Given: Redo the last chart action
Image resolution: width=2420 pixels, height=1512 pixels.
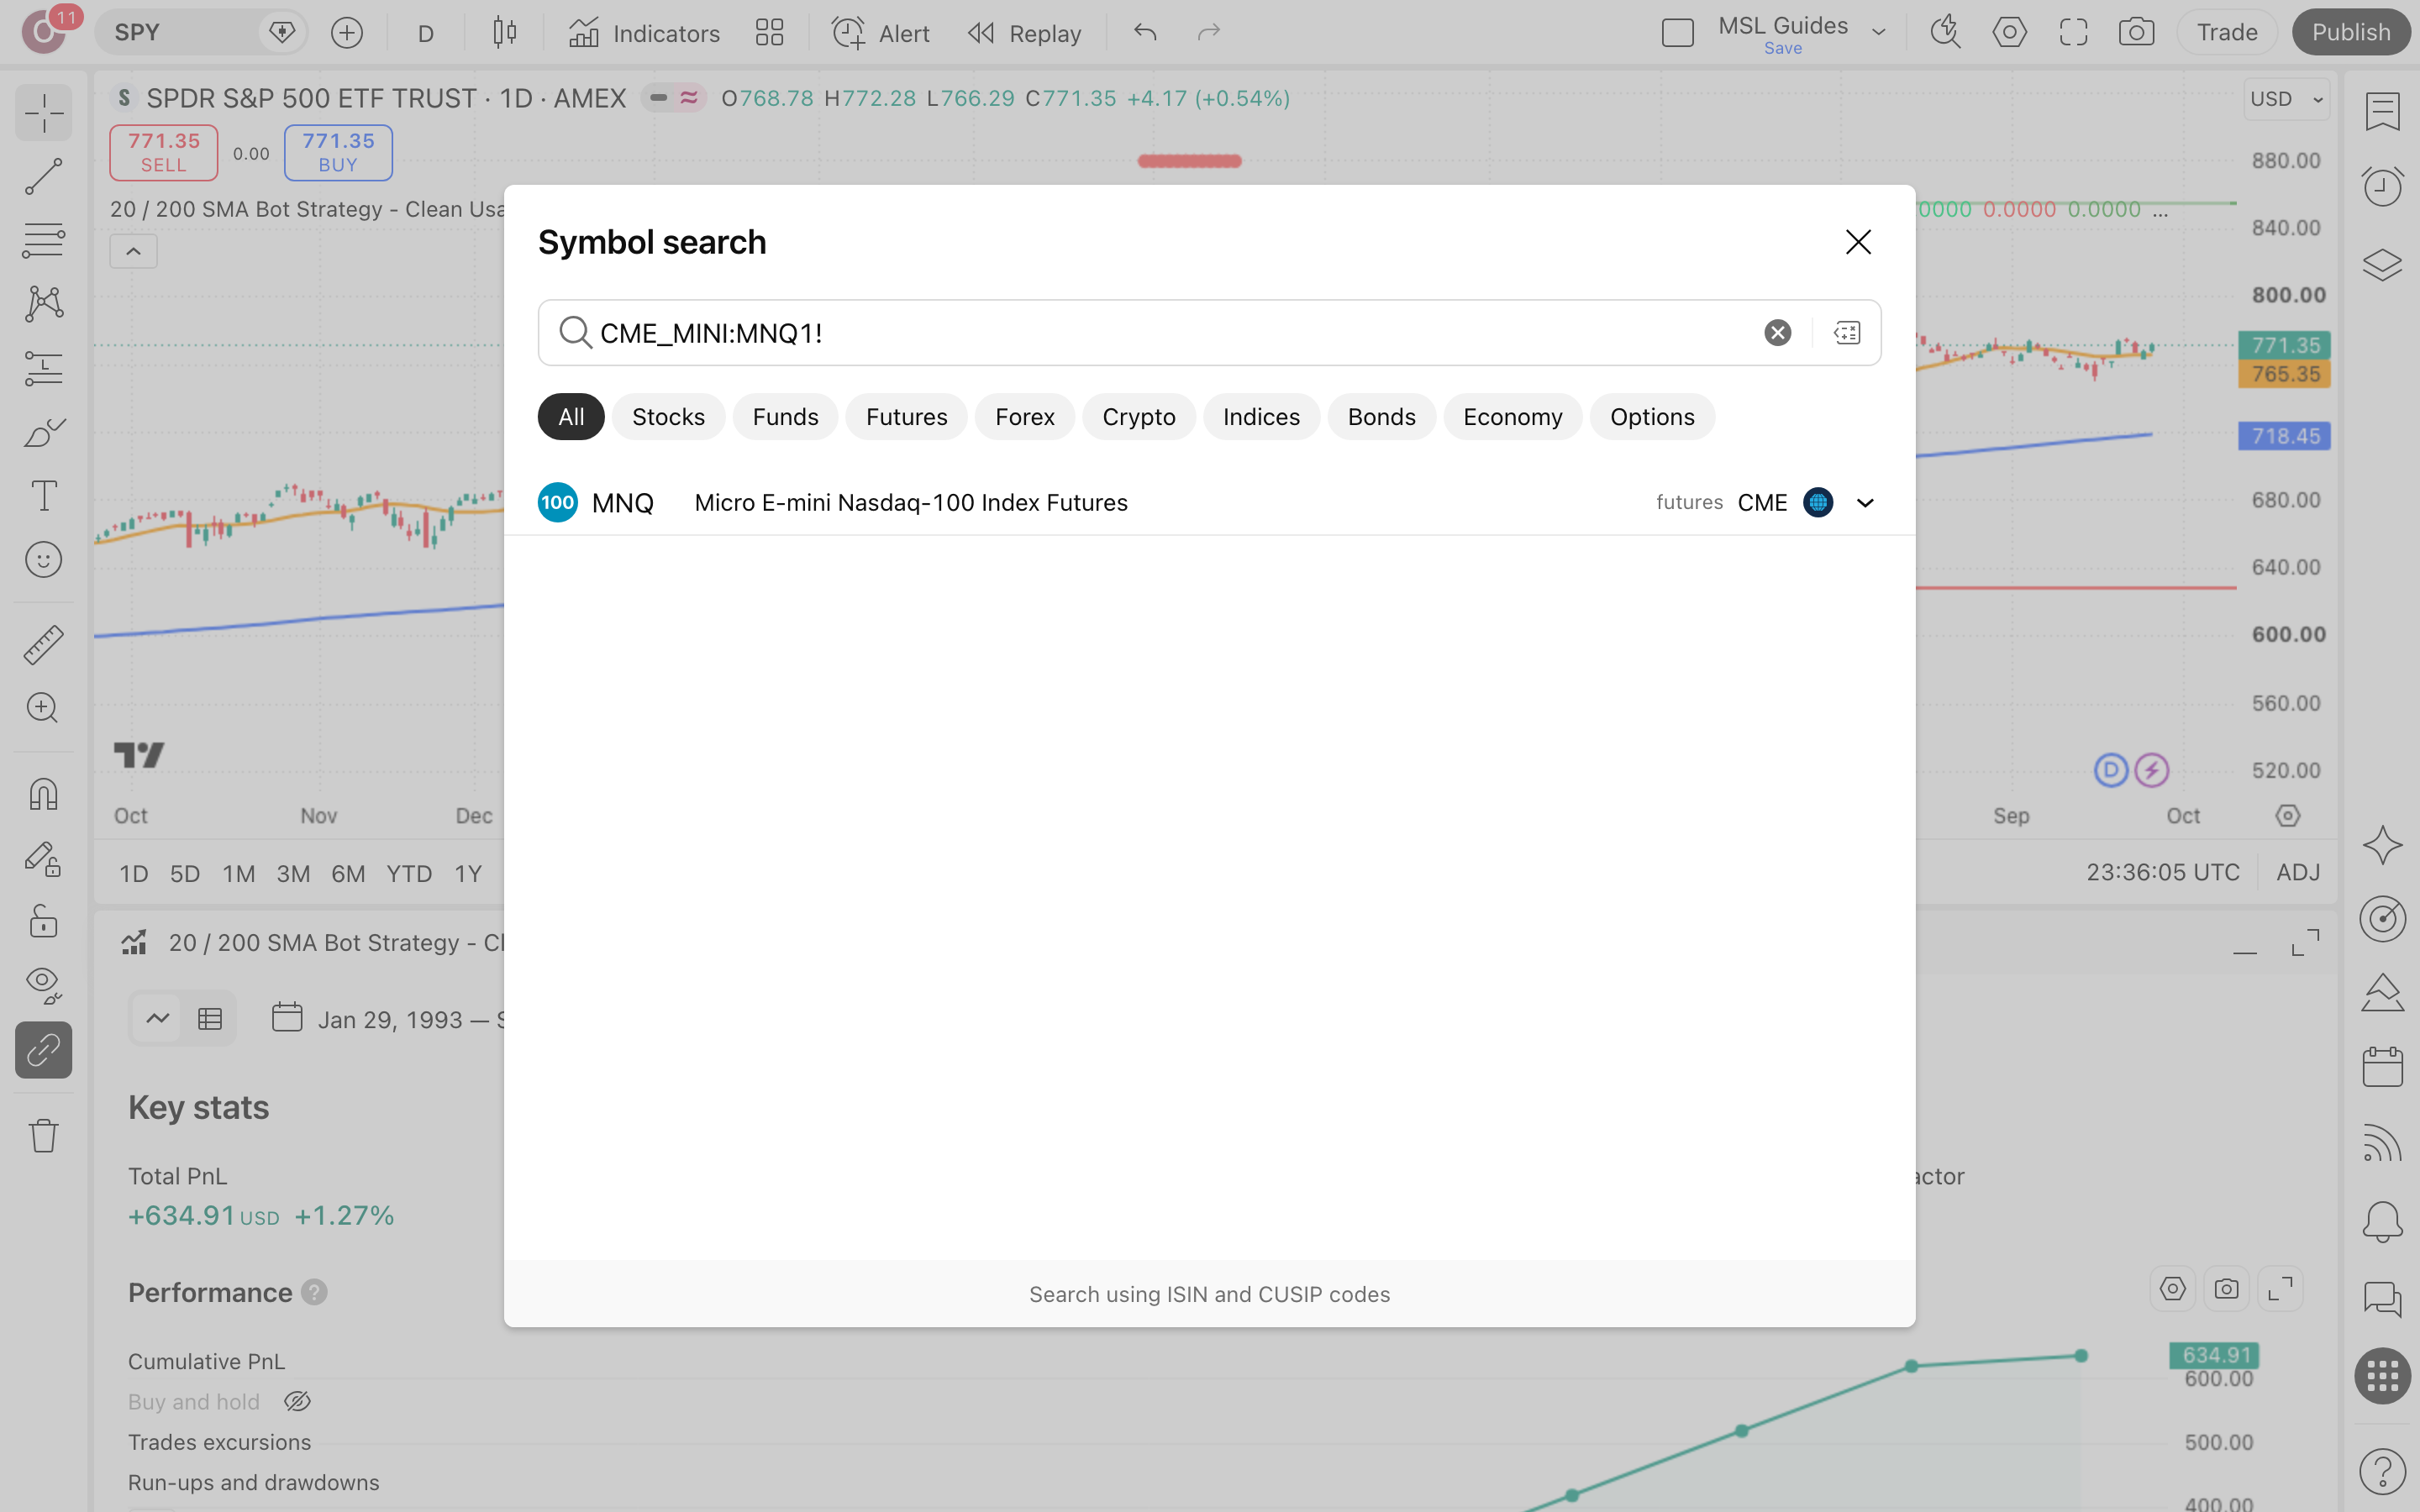Looking at the screenshot, I should [1209, 33].
